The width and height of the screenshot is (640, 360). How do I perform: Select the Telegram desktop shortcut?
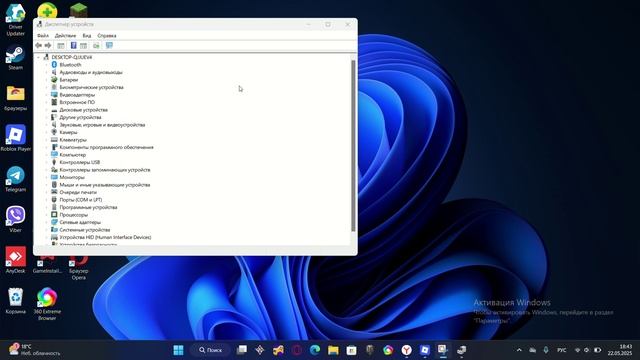pyautogui.click(x=16, y=179)
